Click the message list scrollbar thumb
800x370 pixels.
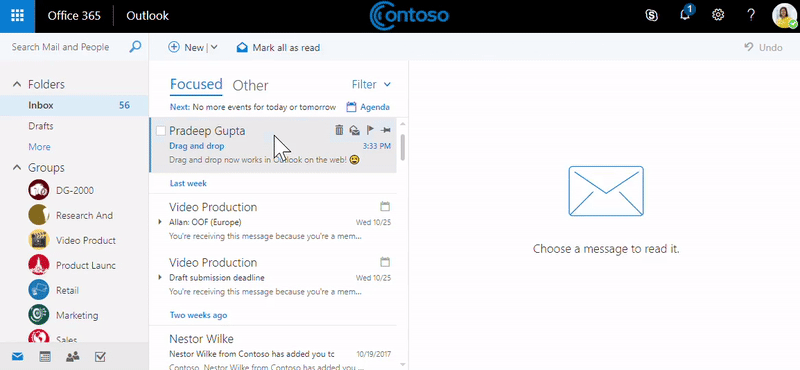tap(403, 147)
